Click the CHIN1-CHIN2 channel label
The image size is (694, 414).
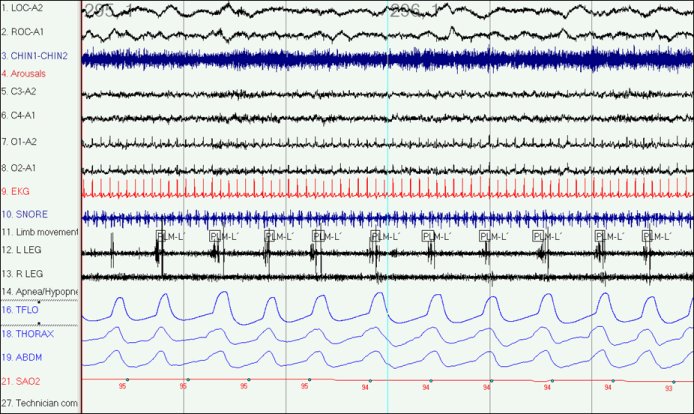point(34,56)
